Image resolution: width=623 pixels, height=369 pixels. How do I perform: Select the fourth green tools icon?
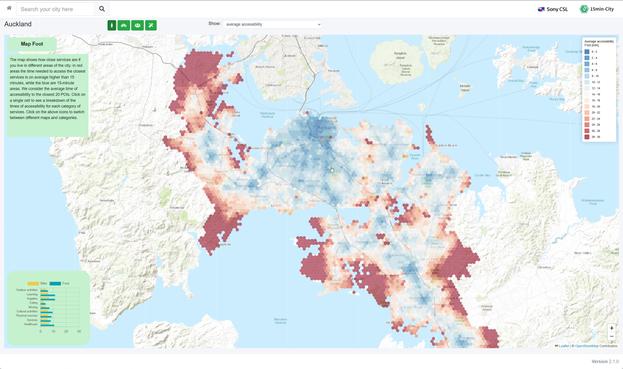[151, 25]
